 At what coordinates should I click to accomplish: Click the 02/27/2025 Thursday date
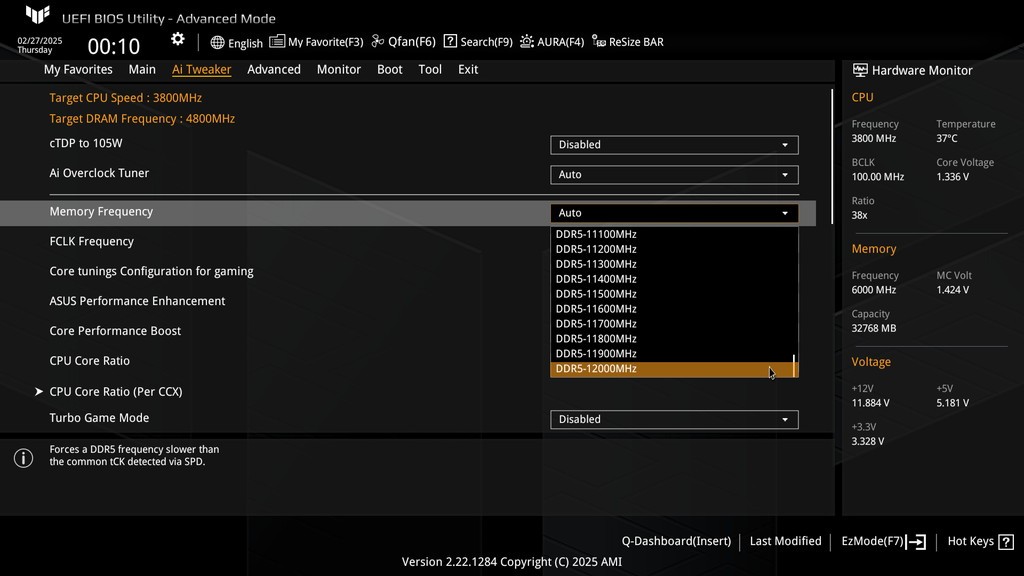39,45
